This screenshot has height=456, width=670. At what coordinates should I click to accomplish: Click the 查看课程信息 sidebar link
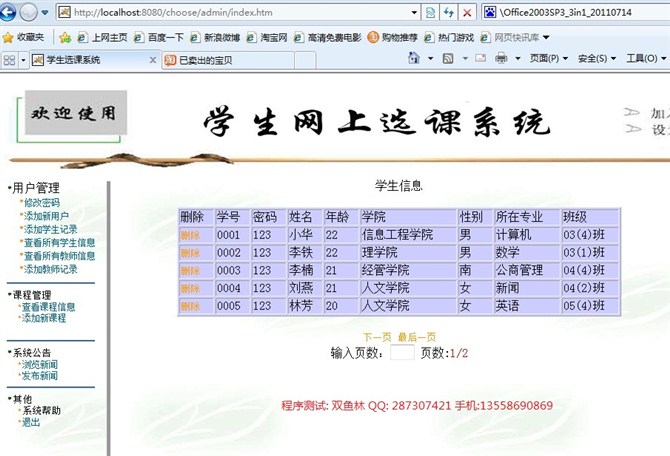pyautogui.click(x=48, y=306)
